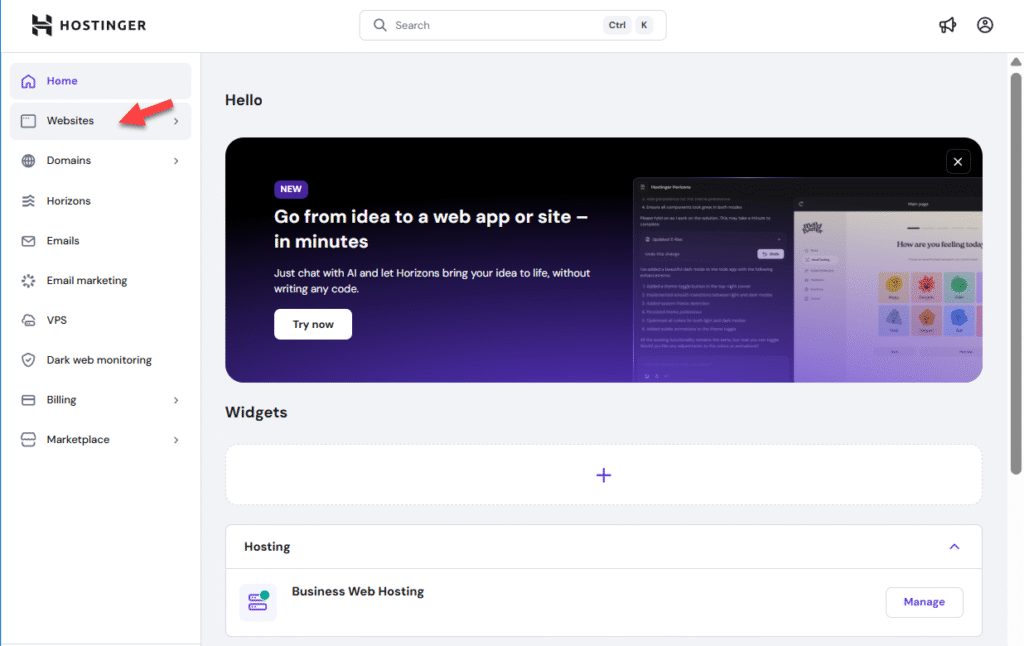Click the Hostinger logo in the header
The height and width of the screenshot is (646, 1024).
pos(89,25)
